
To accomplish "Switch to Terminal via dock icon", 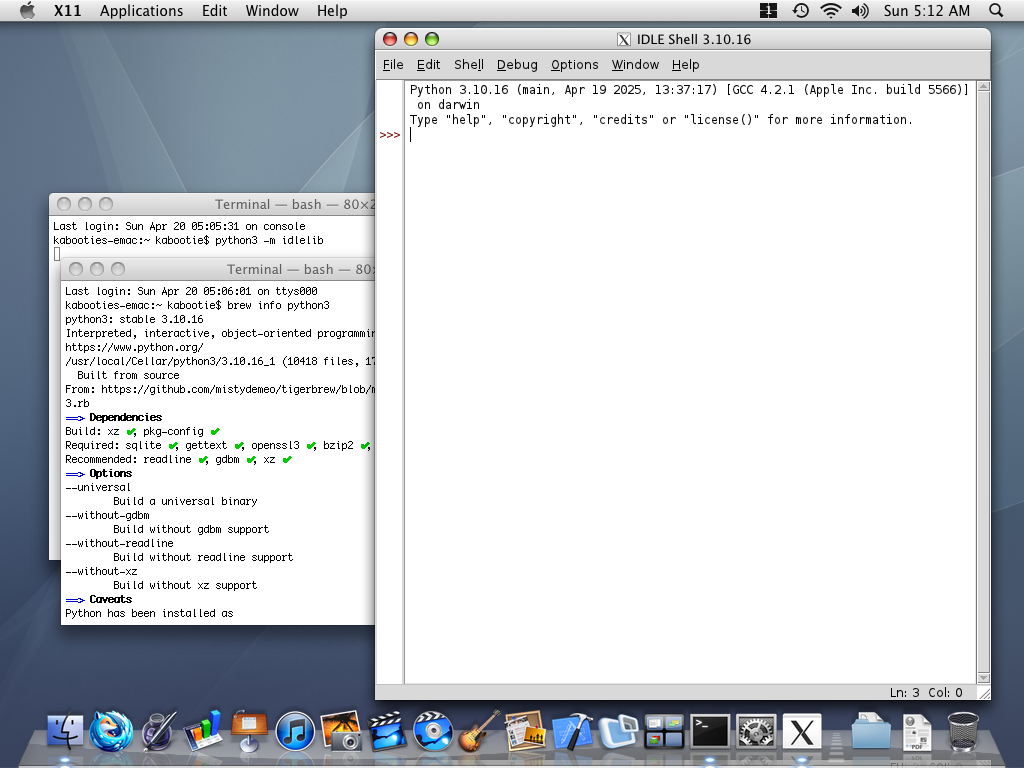I will point(710,731).
